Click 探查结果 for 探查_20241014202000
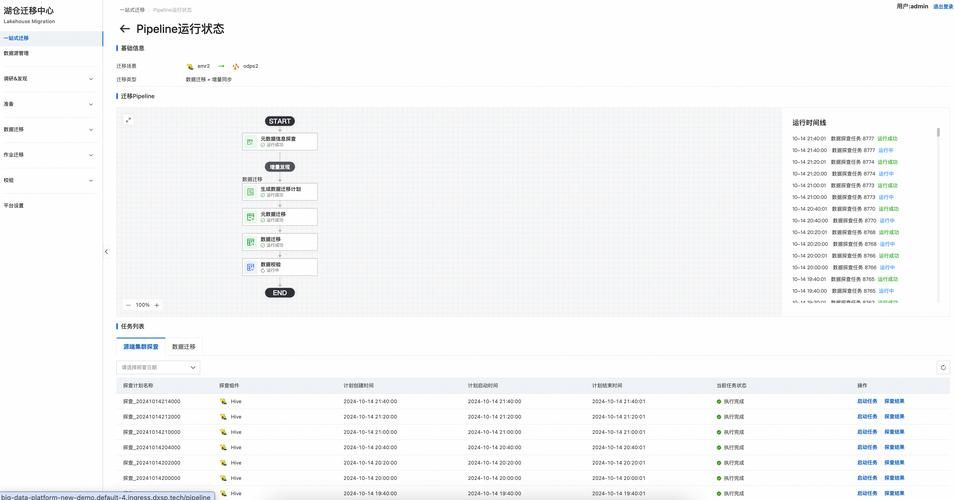The image size is (954, 500). tap(894, 463)
